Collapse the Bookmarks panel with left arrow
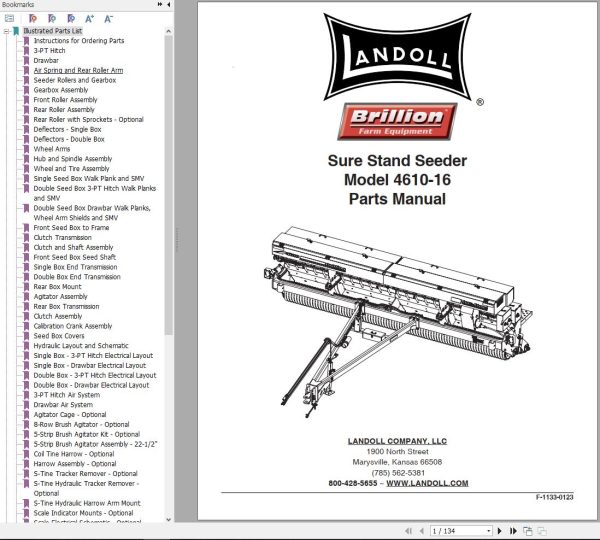Viewport: 600px width, 540px height. tap(169, 4)
